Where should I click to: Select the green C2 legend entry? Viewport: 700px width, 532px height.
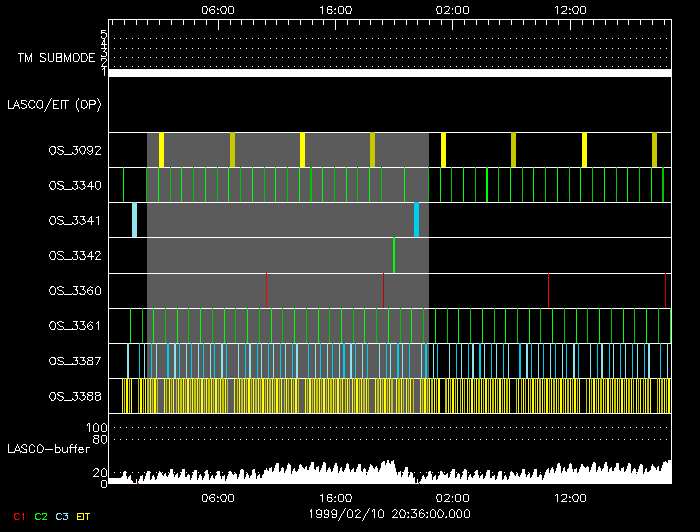(x=40, y=516)
